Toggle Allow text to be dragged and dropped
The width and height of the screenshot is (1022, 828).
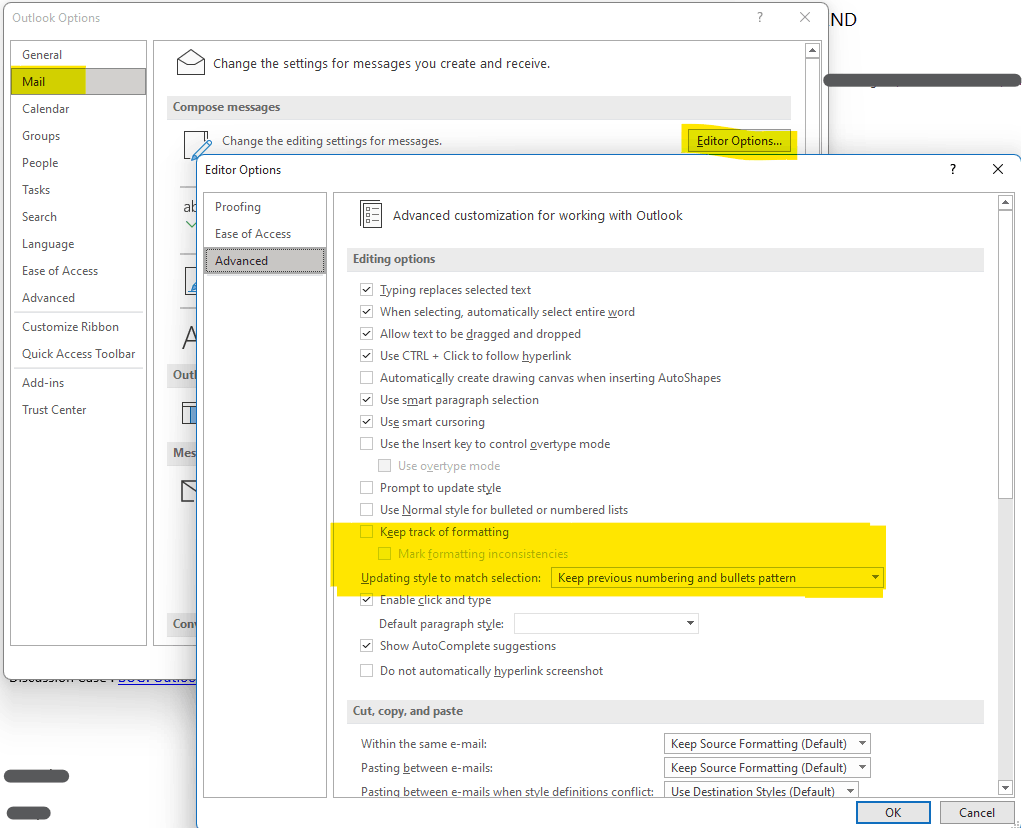(x=367, y=334)
